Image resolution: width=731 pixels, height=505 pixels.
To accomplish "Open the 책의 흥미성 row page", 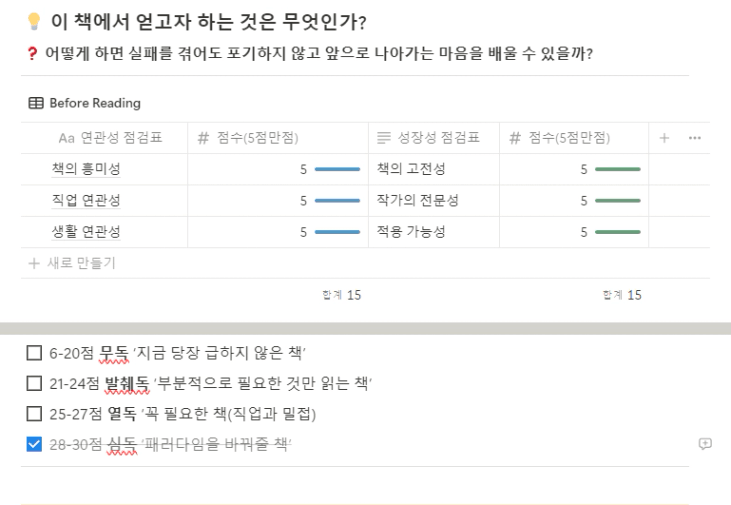I will pyautogui.click(x=86, y=169).
